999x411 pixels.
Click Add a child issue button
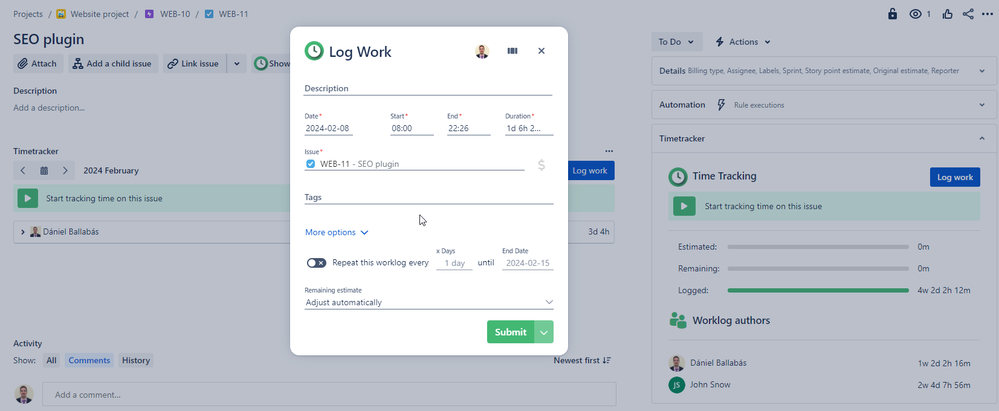pyautogui.click(x=113, y=64)
